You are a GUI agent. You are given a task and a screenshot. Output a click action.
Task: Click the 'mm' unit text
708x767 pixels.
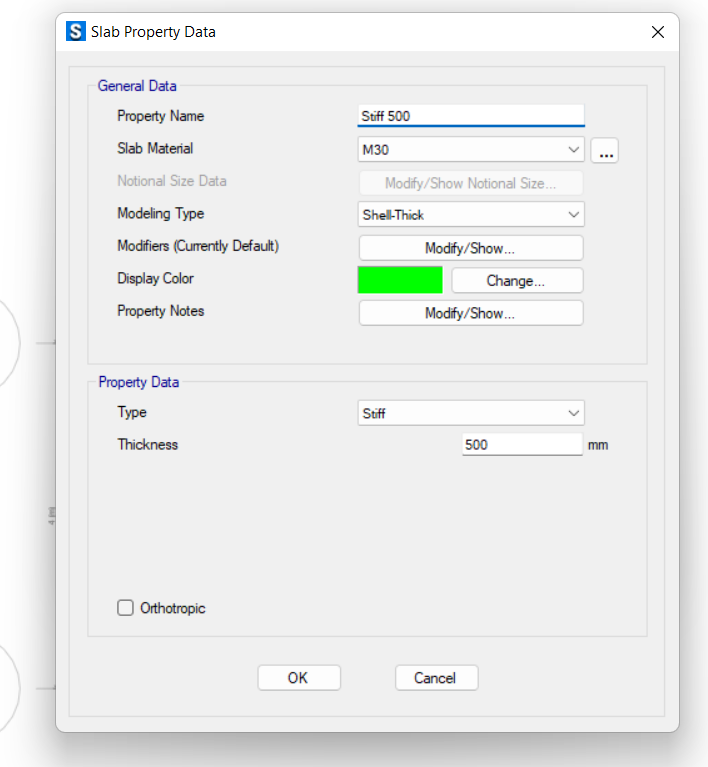(598, 446)
